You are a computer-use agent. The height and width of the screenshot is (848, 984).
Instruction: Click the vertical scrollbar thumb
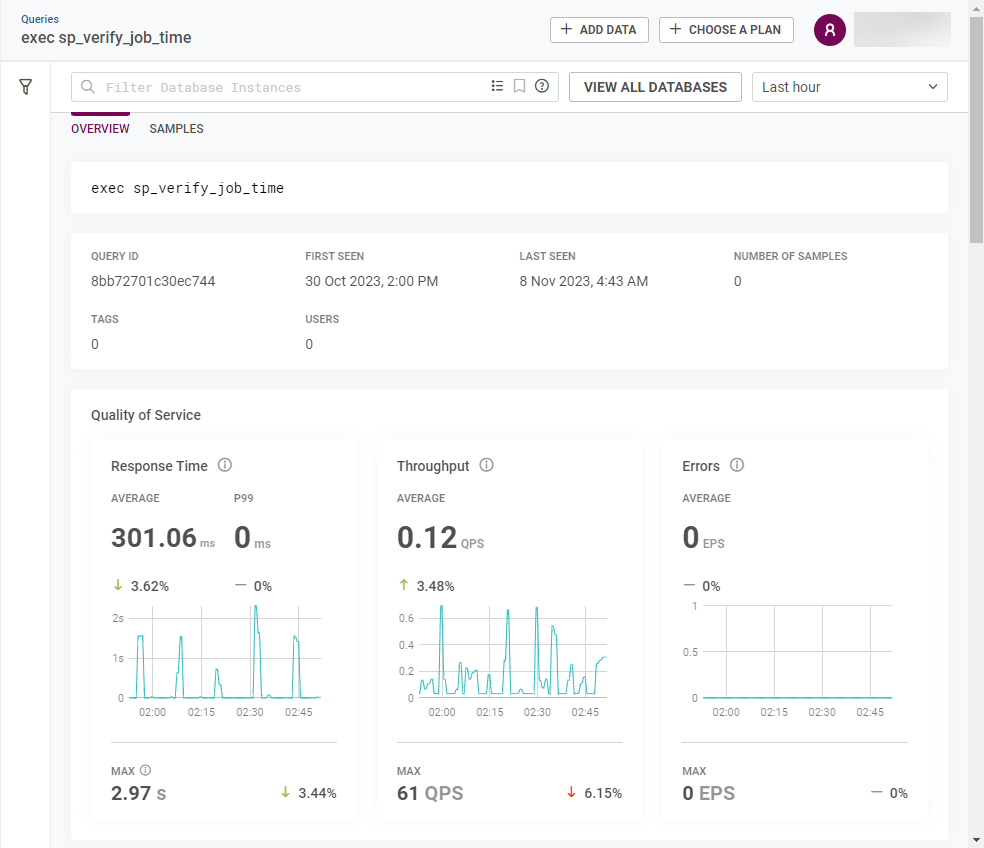(976, 130)
